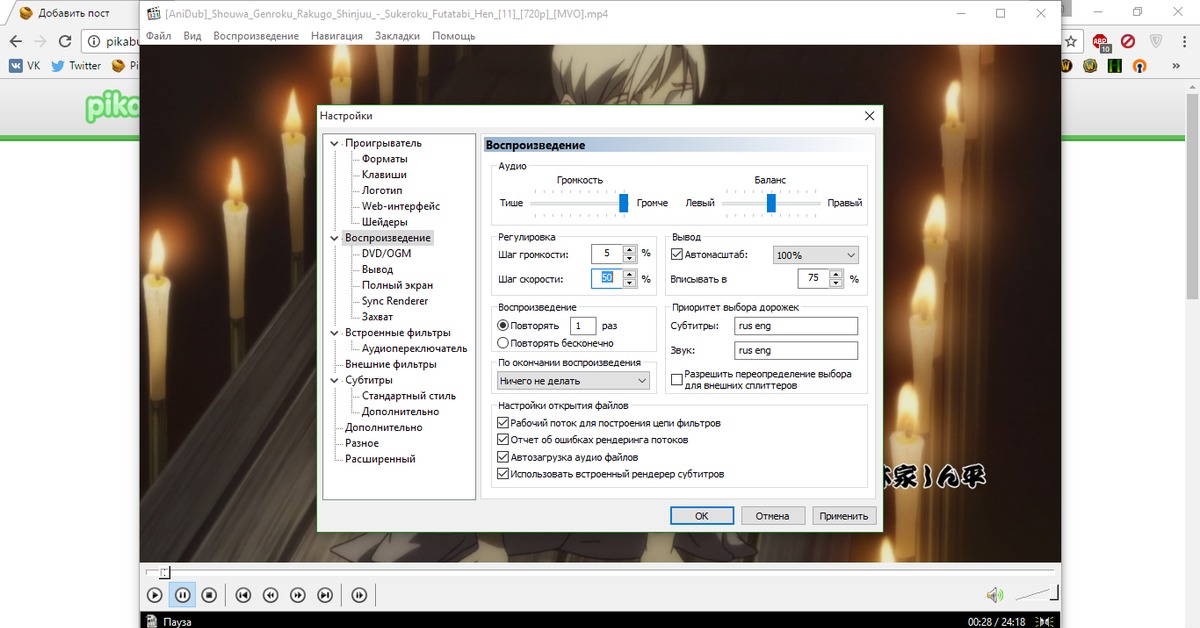Viewport: 1200px width, 628px height.
Task: Click the rewind (decrease speed) icon
Action: point(270,595)
